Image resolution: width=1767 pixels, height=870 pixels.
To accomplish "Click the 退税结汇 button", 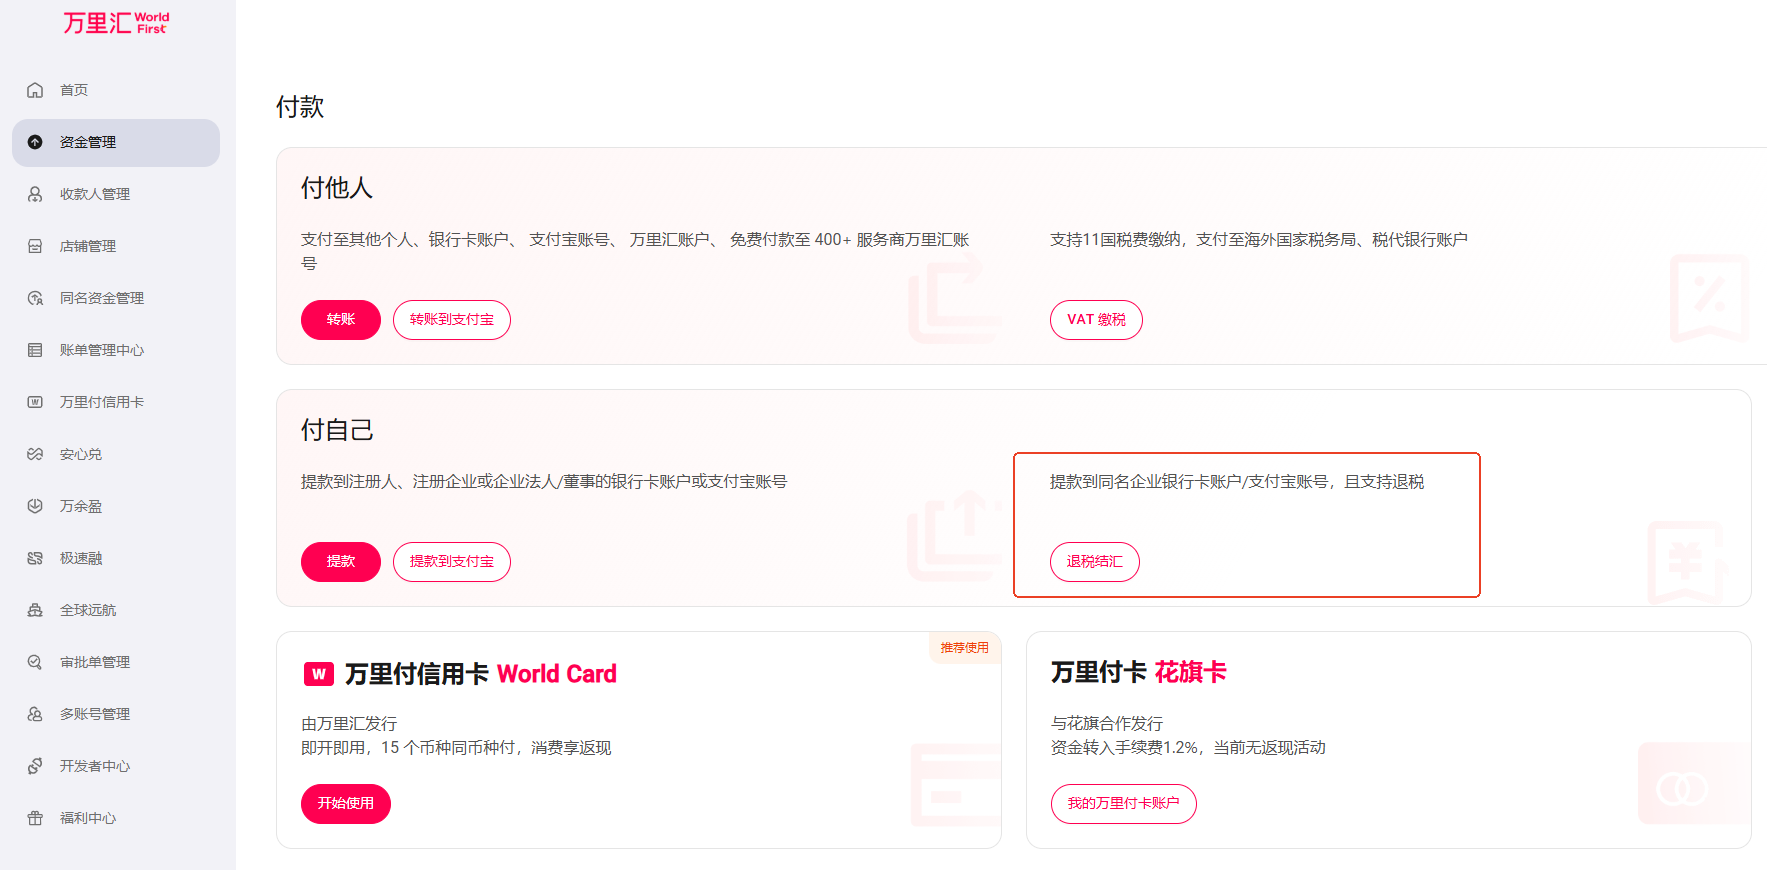I will (x=1095, y=562).
